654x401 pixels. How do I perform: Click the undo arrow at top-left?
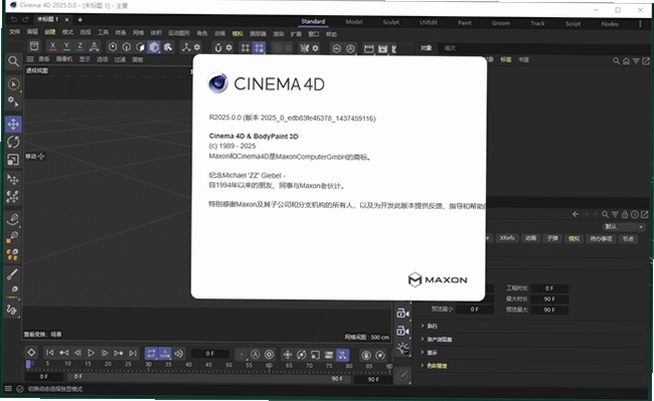[x=14, y=19]
